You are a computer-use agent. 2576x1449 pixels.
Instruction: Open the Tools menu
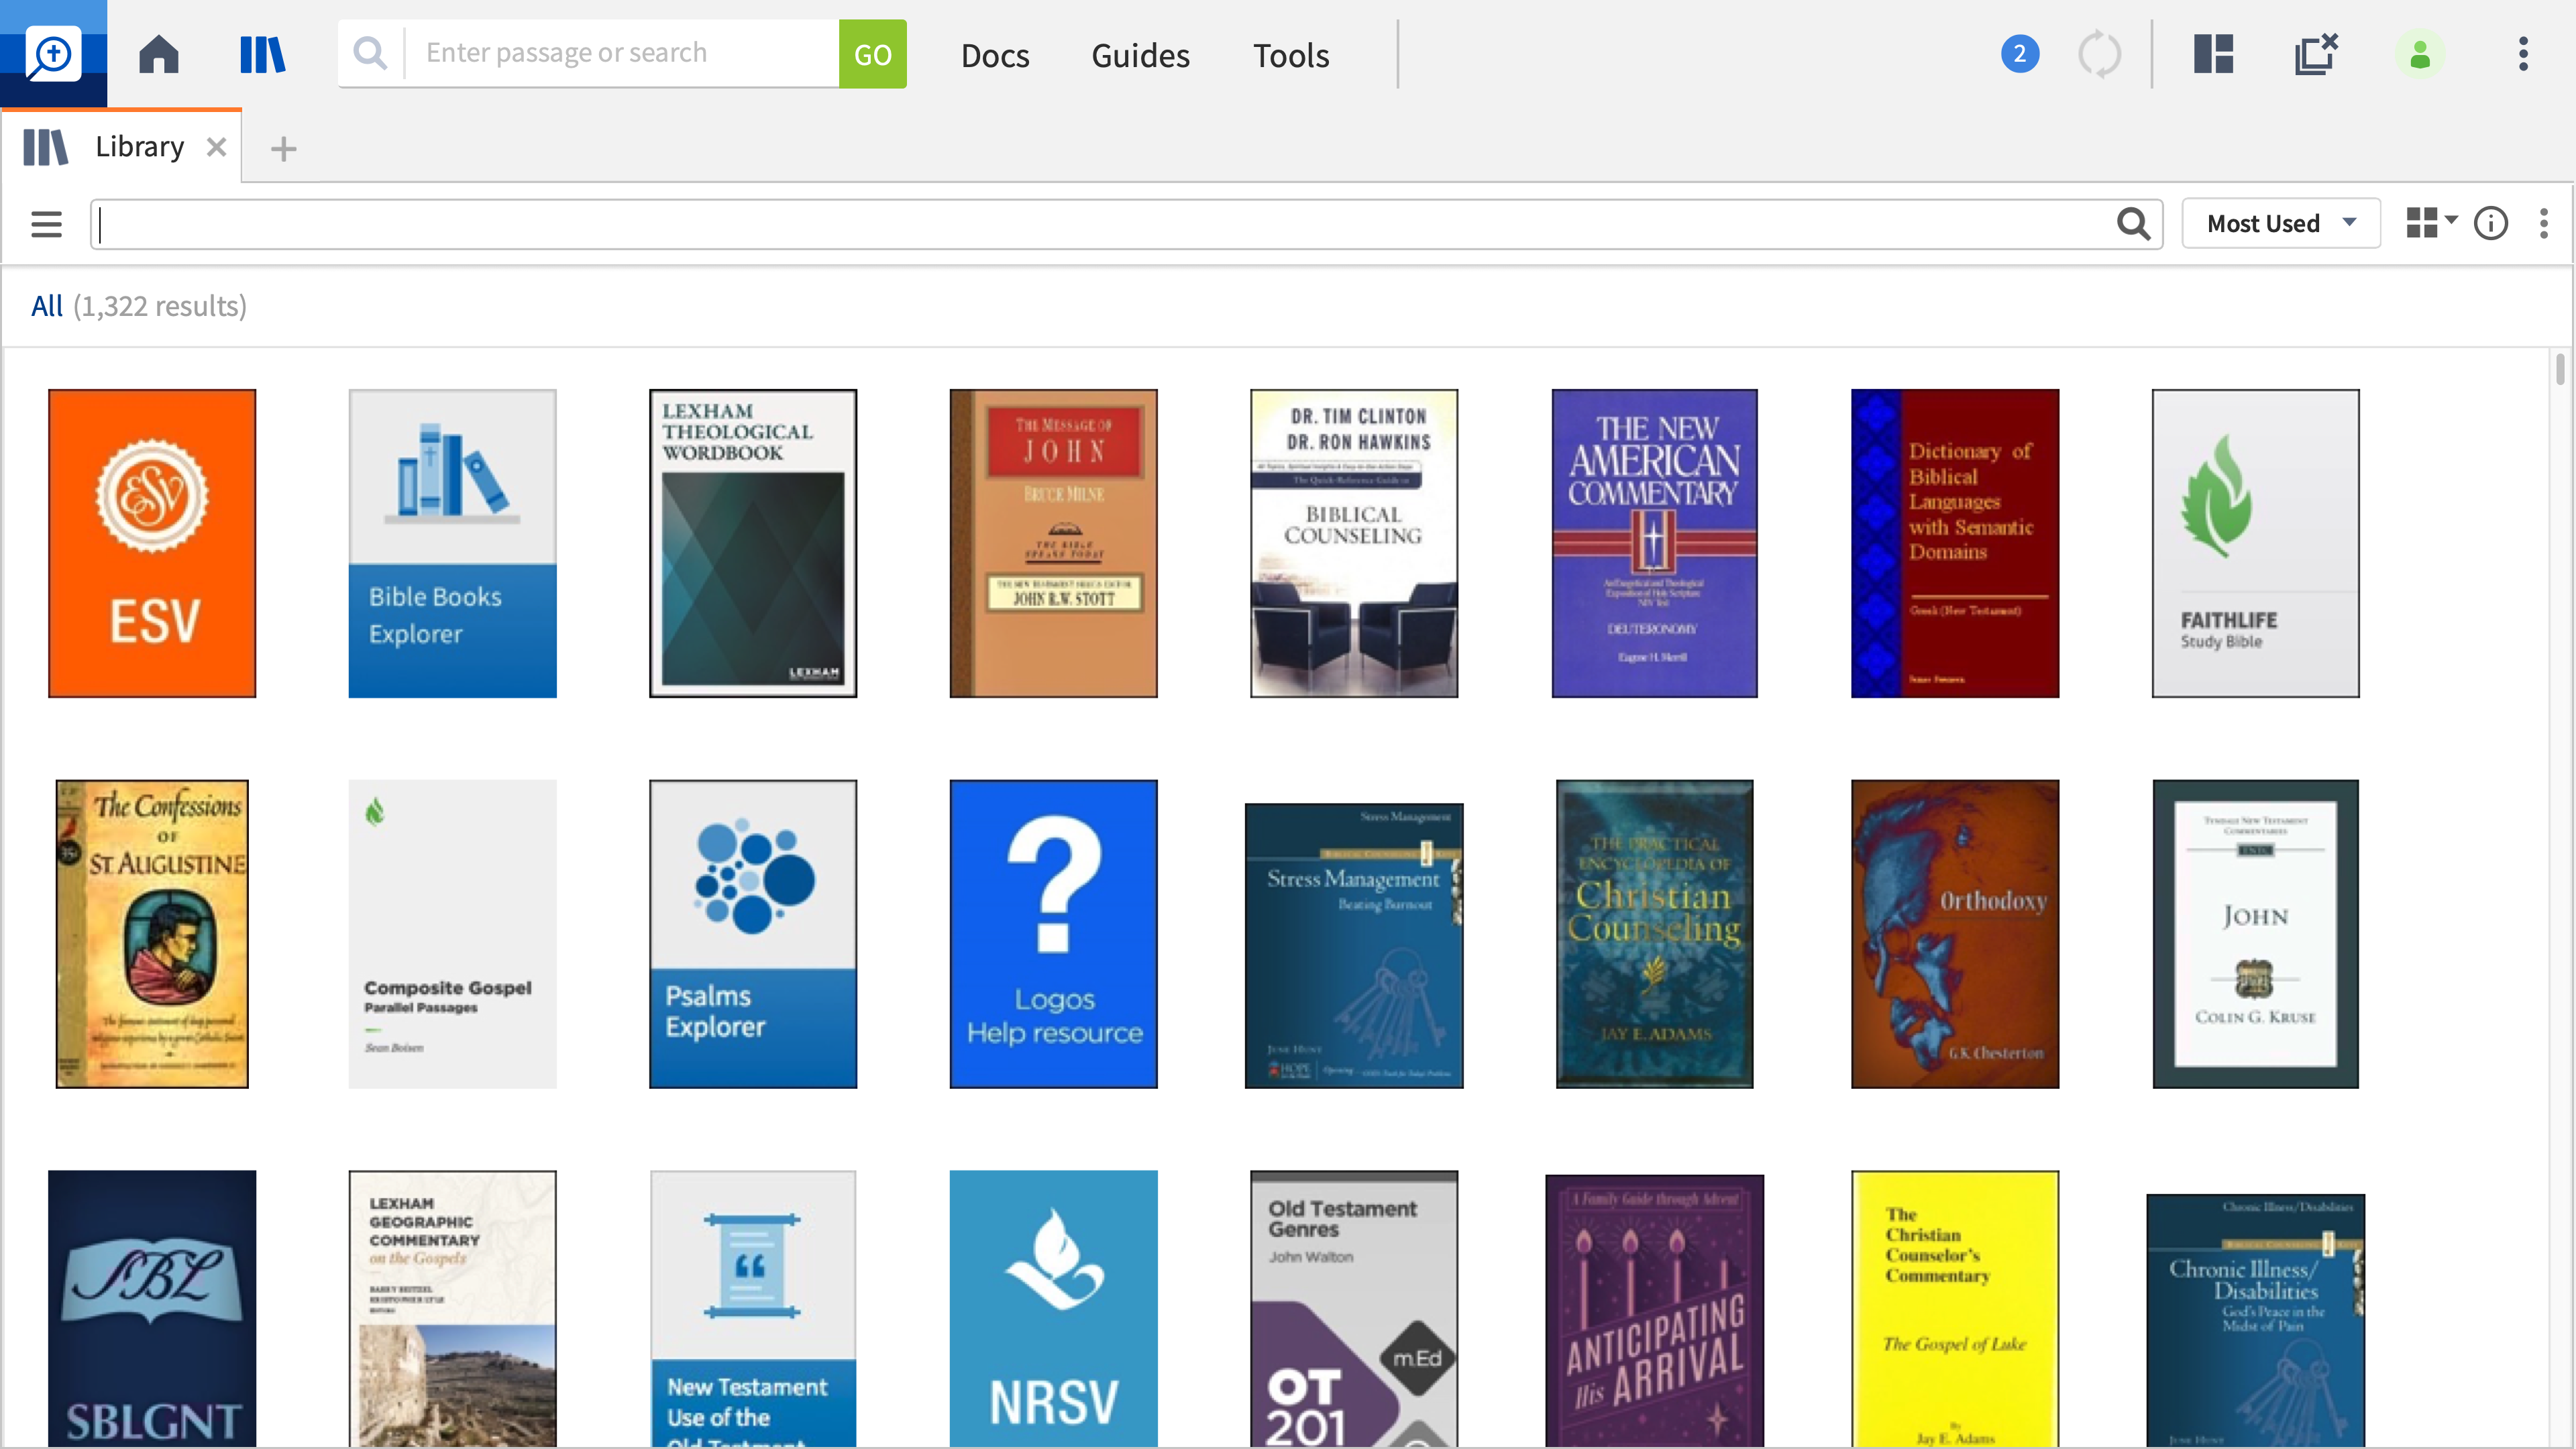1290,55
